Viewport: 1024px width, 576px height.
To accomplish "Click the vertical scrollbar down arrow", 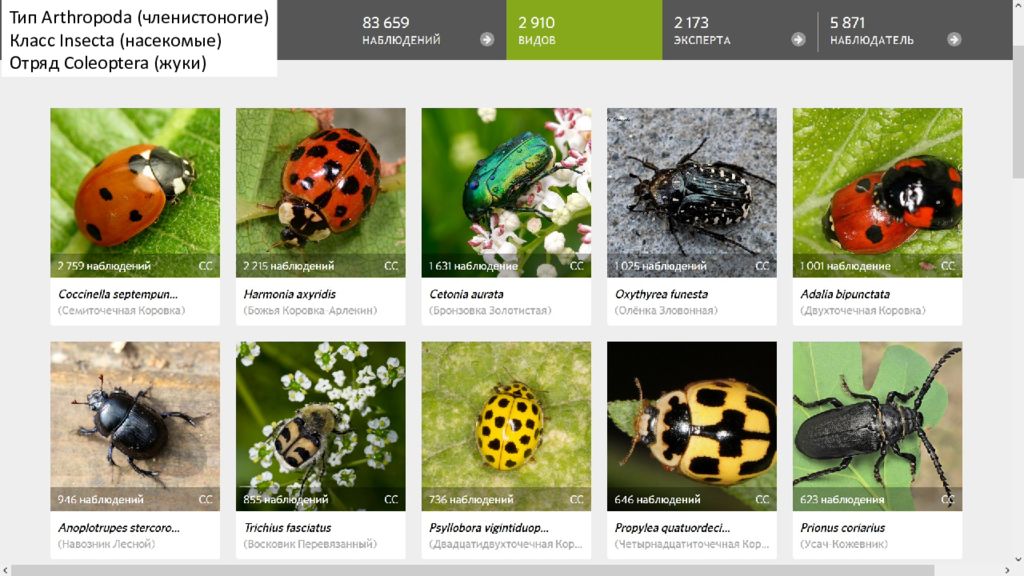I will pos(1018,559).
